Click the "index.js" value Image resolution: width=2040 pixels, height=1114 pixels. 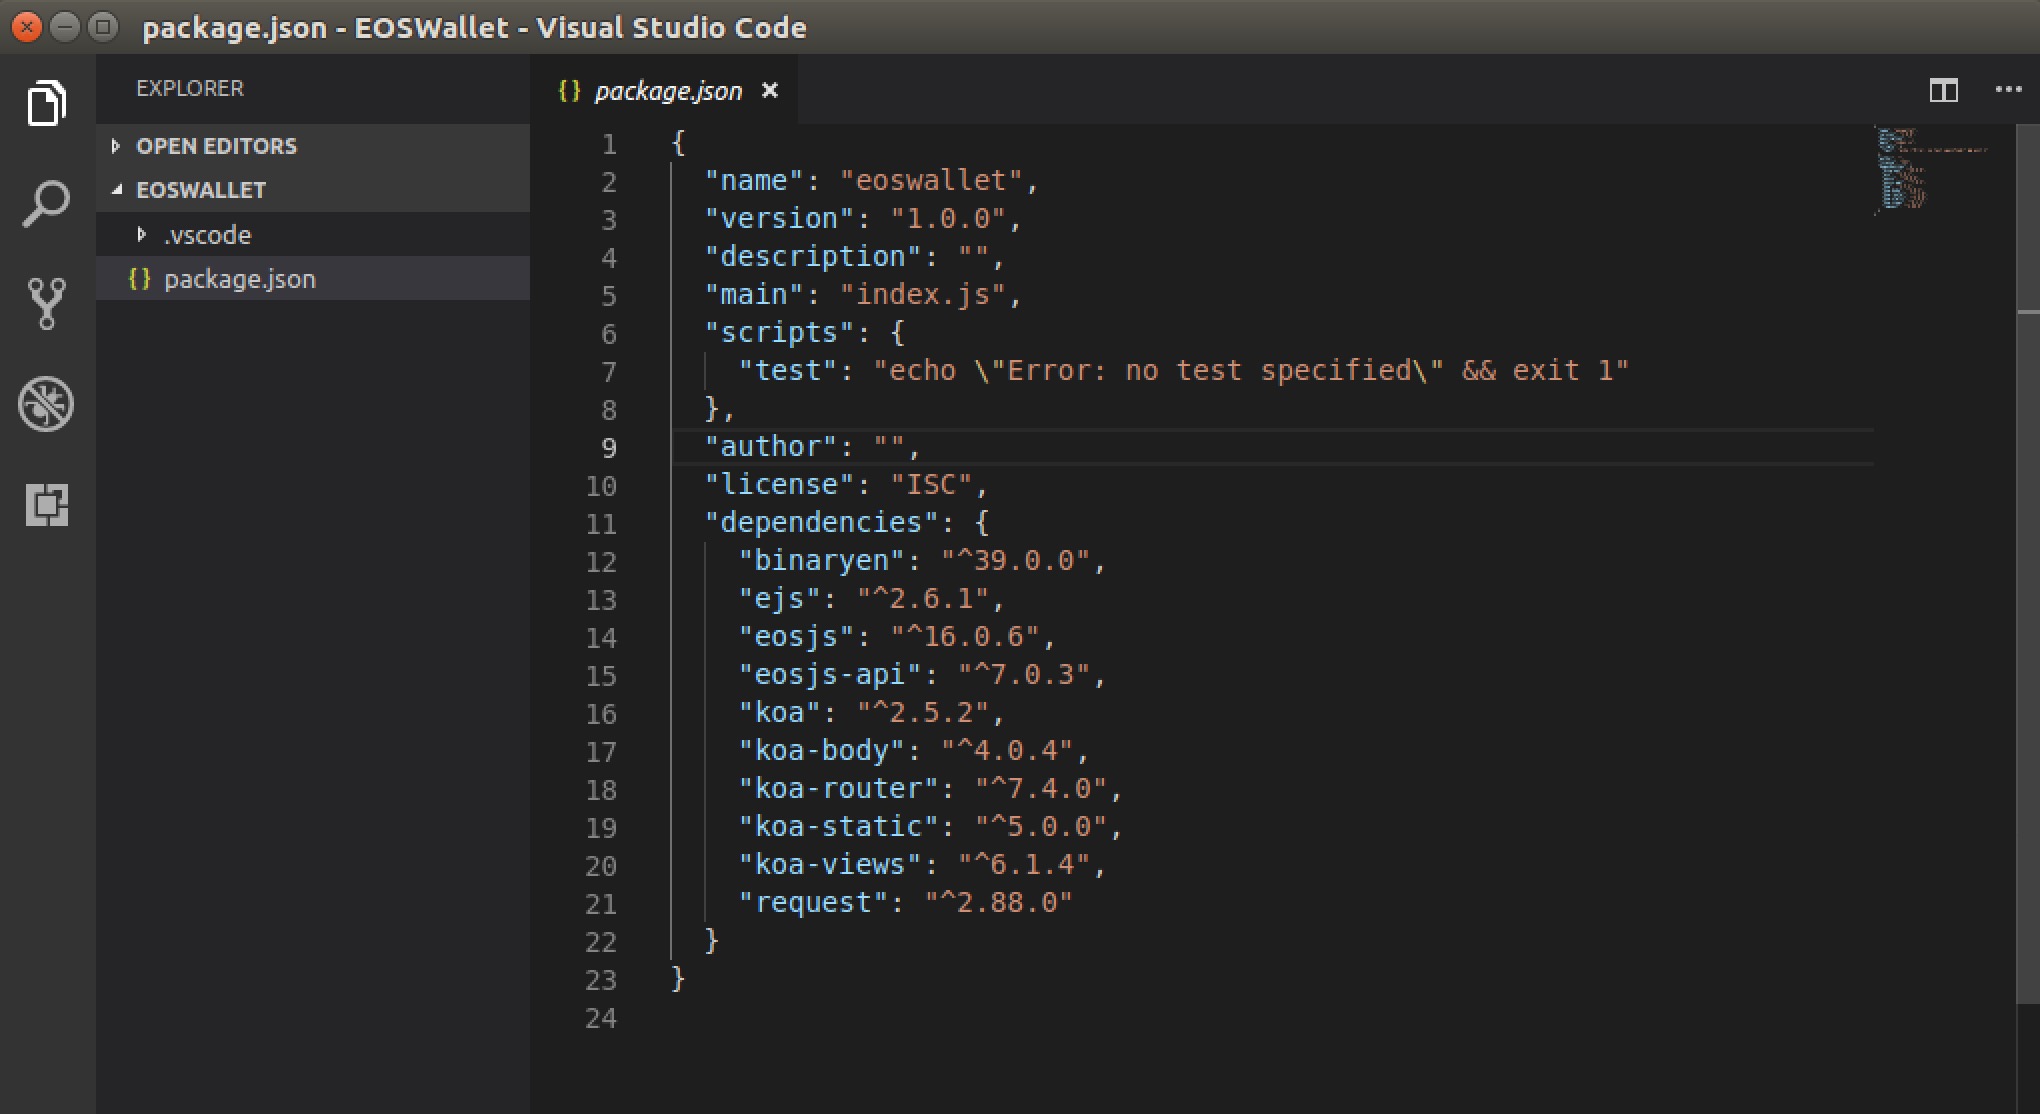tap(923, 295)
